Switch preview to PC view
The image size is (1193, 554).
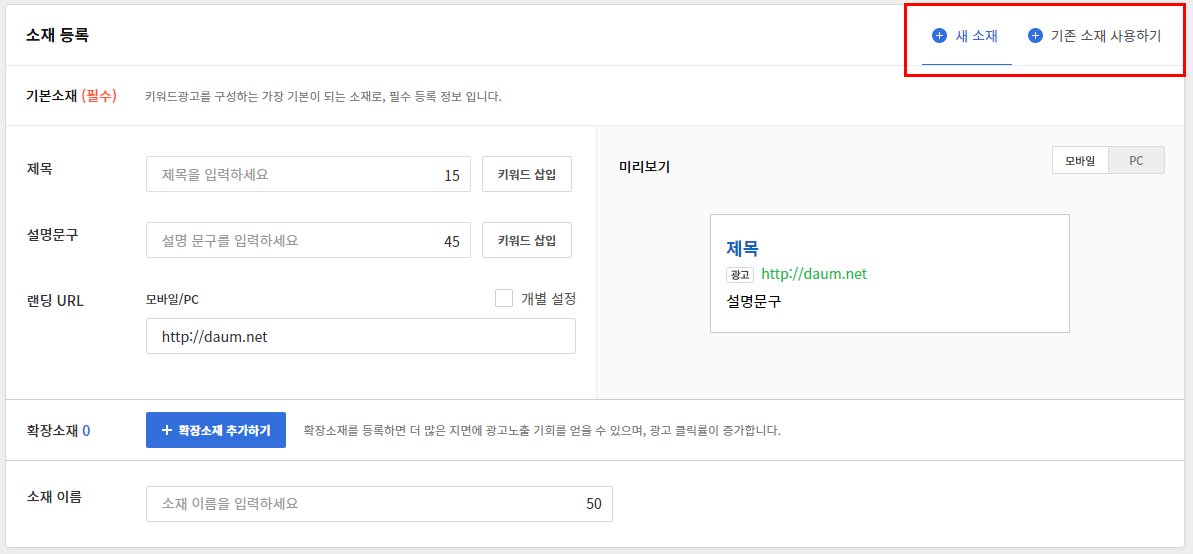pos(1136,161)
